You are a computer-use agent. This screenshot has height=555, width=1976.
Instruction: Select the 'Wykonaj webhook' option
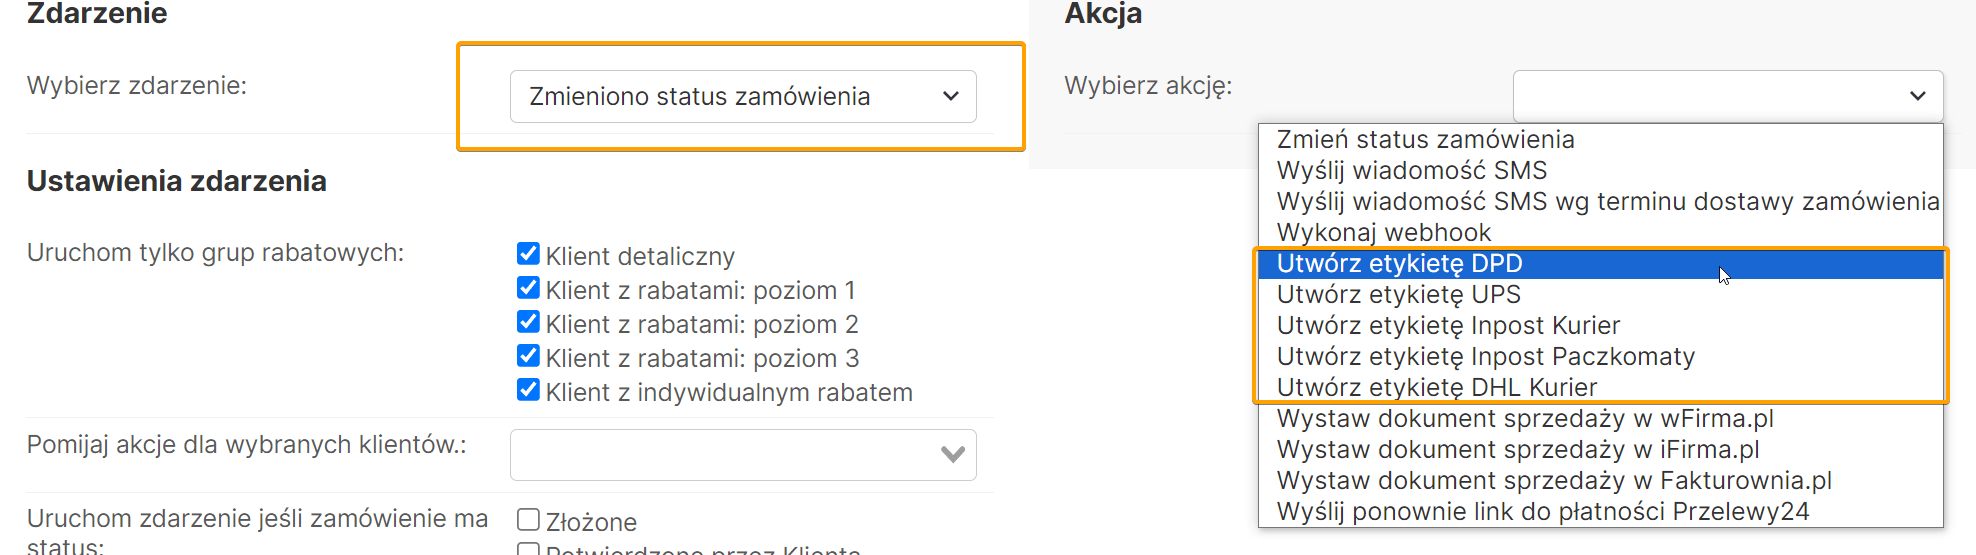1383,233
